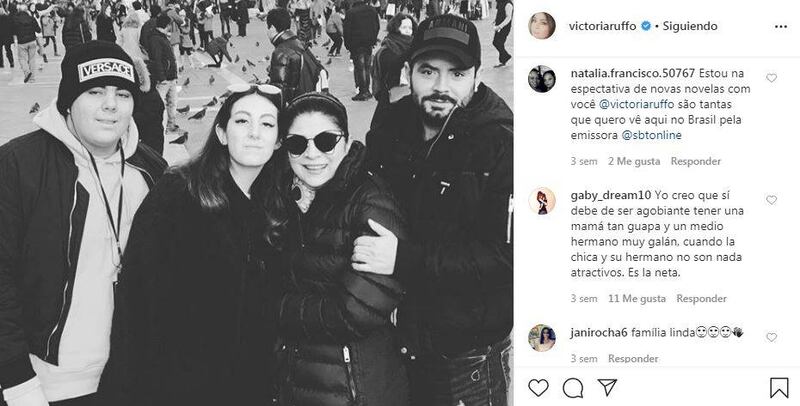The width and height of the screenshot is (800, 406).
Task: Share post with the paper plane icon
Action: pyautogui.click(x=607, y=388)
